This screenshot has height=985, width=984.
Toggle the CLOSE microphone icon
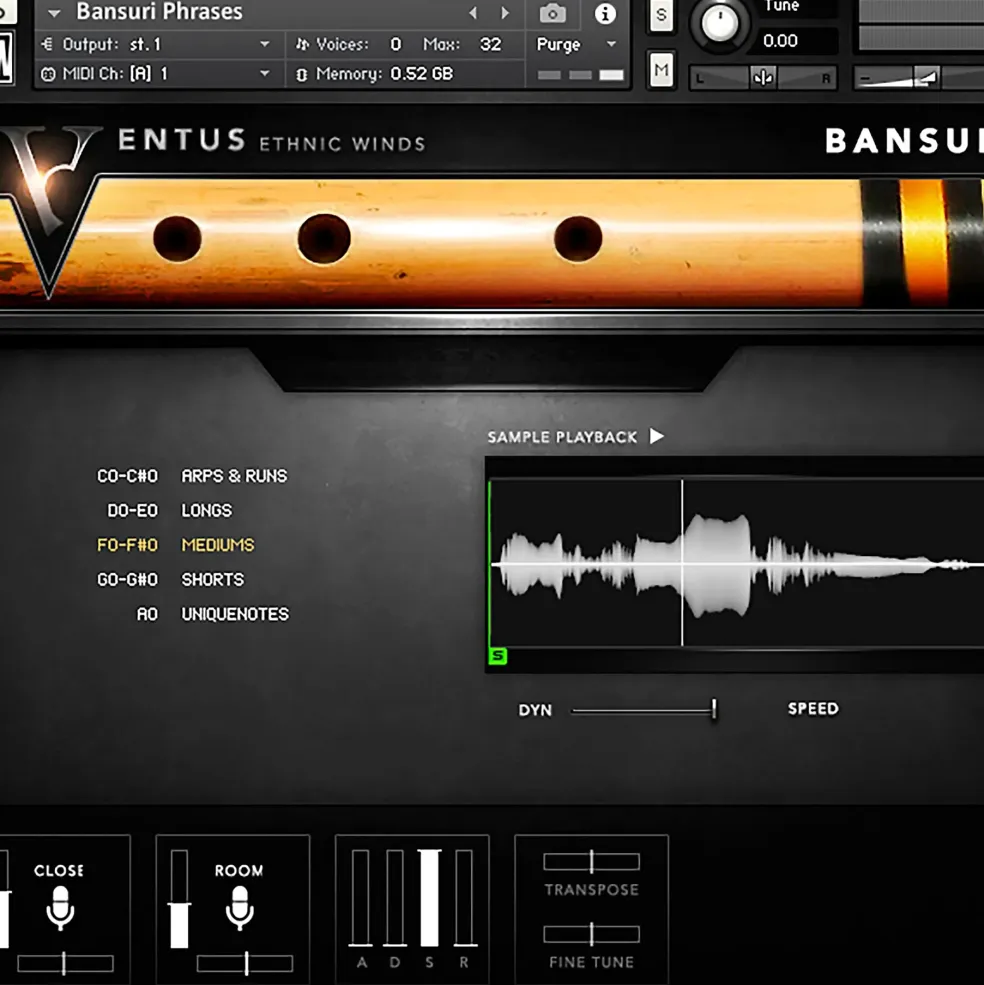60,908
